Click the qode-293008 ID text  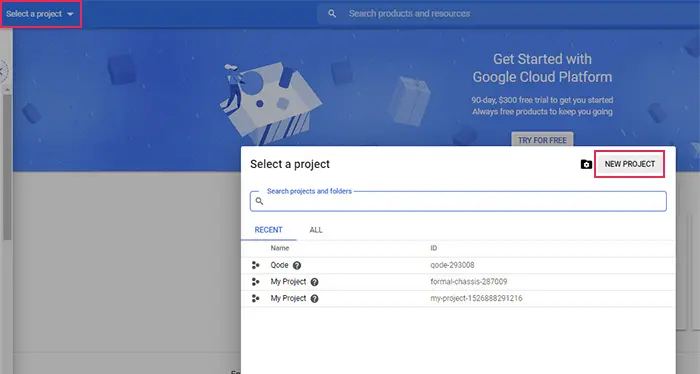[x=452, y=265]
